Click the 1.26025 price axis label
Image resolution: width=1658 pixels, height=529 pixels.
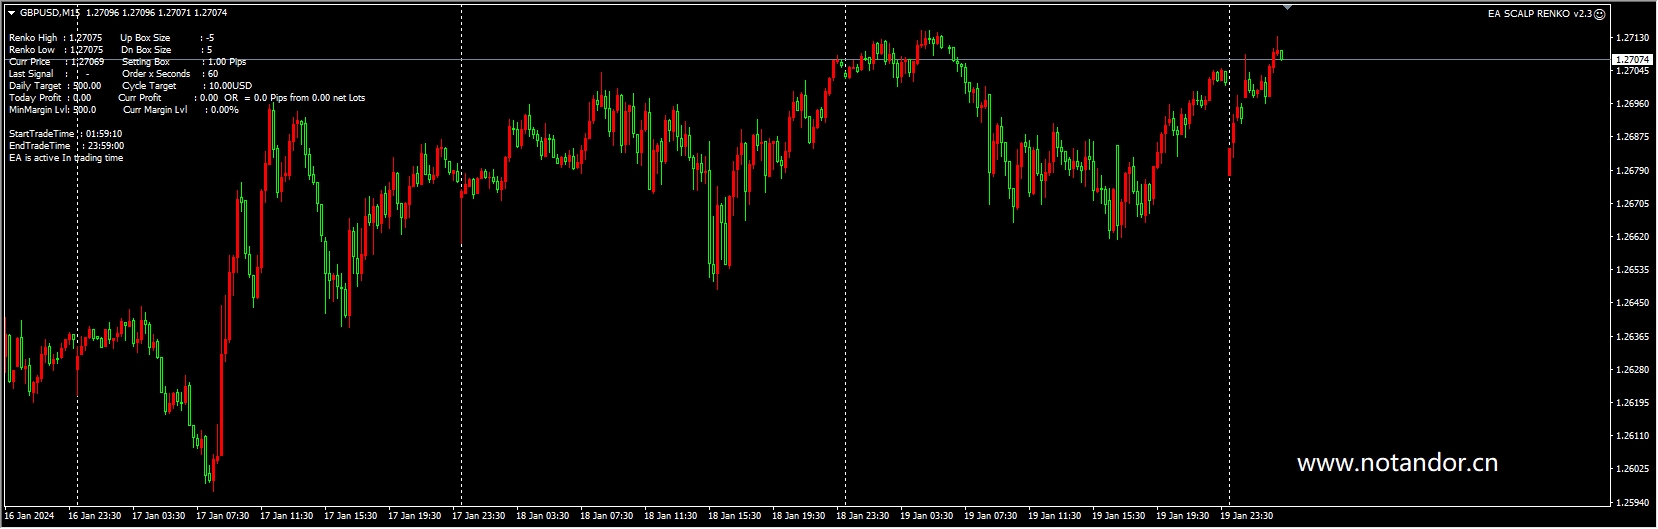pos(1632,469)
